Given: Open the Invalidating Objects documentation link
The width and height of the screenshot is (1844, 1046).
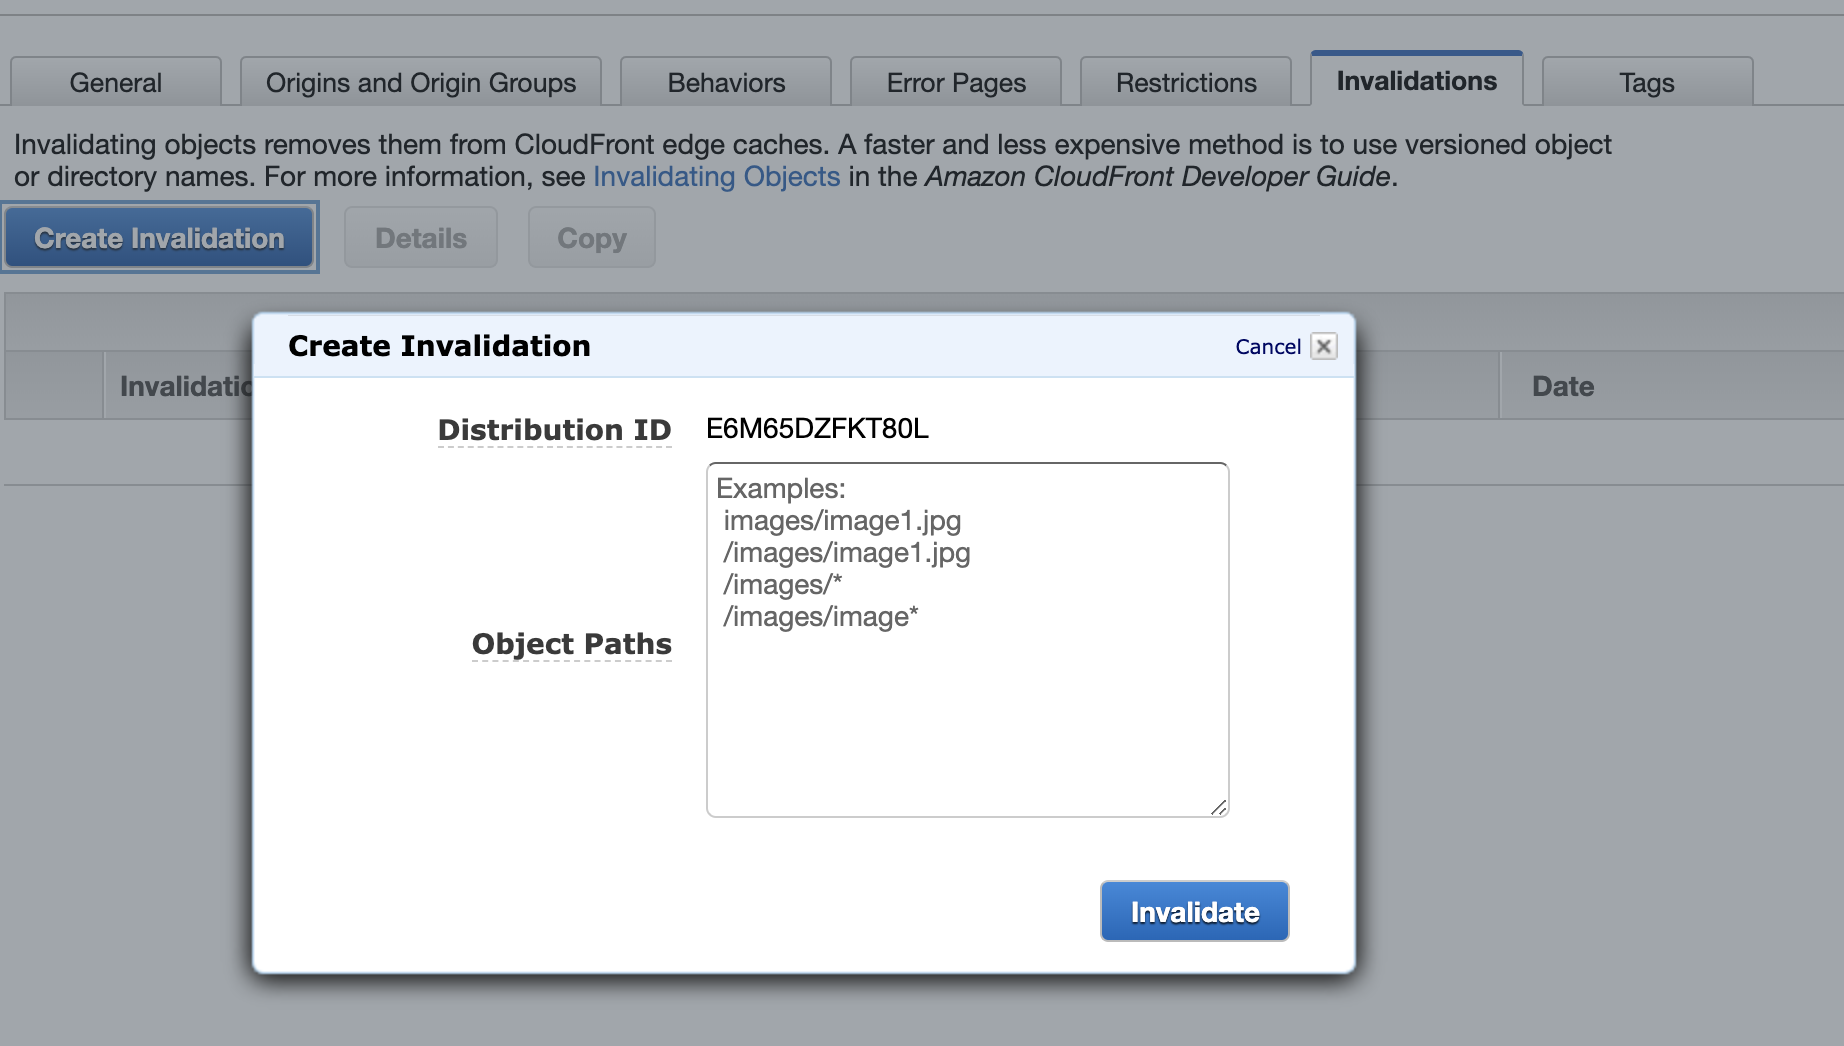Looking at the screenshot, I should (x=716, y=177).
